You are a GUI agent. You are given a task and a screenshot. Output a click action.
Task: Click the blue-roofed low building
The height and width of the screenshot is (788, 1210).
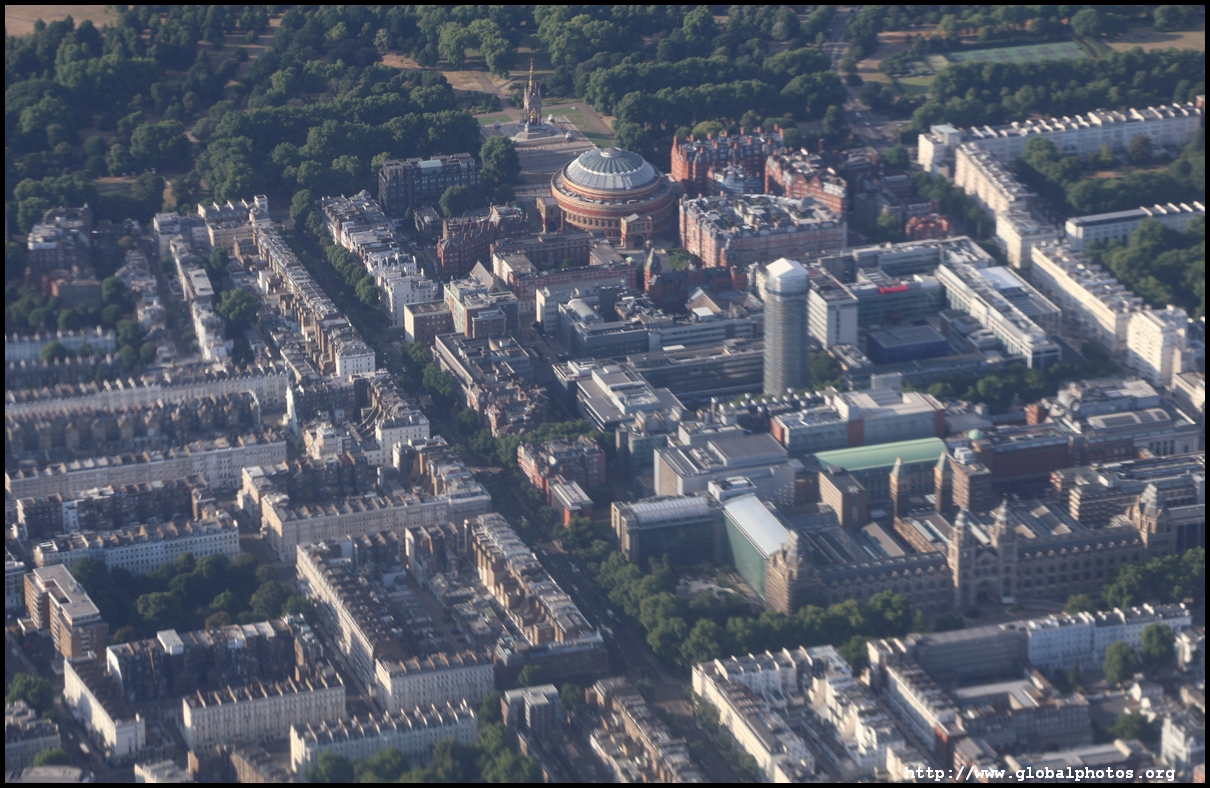click(907, 343)
